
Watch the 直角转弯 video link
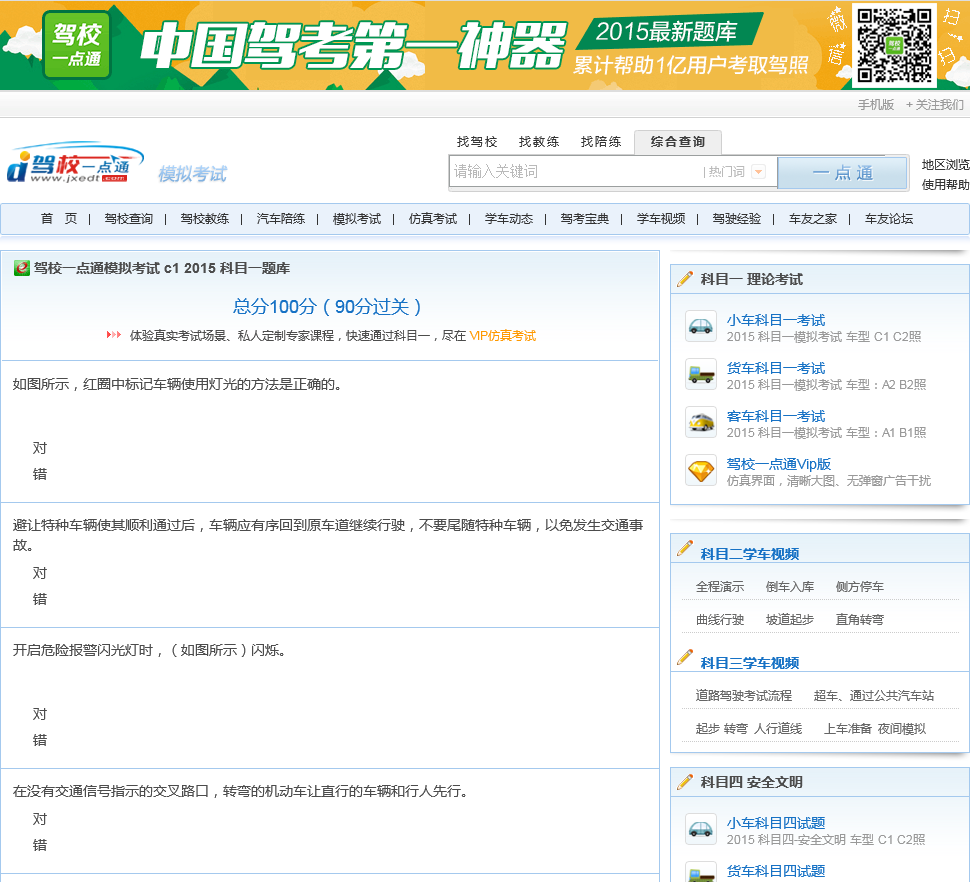pyautogui.click(x=860, y=619)
